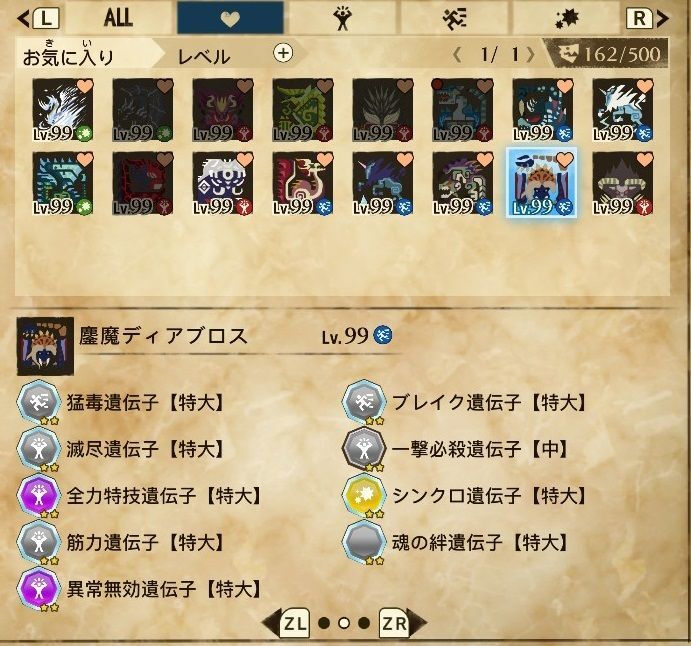The image size is (691, 646).
Task: Select the power type filter icon tab
Action: point(342,18)
